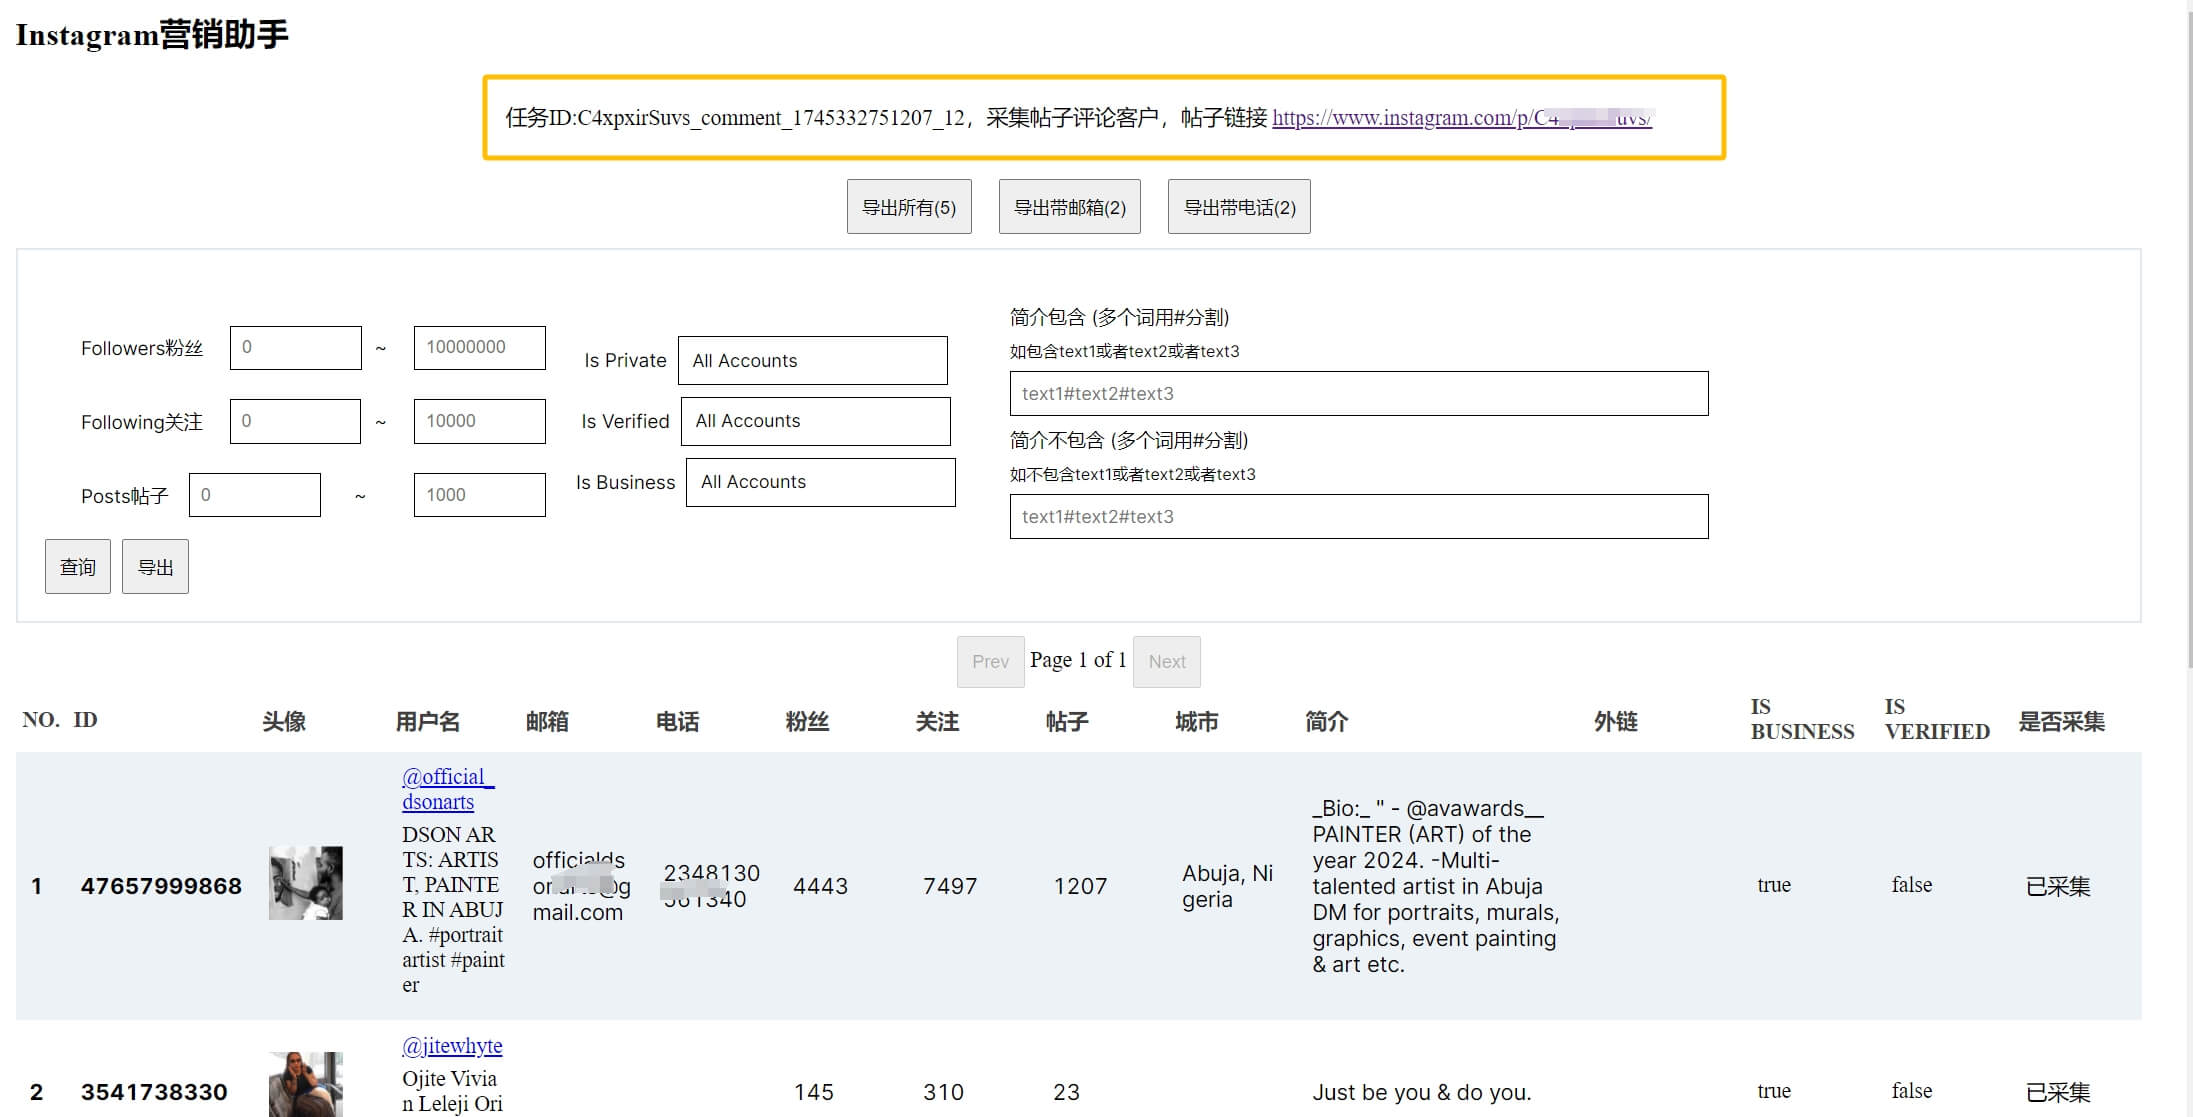Click the 简介不包含 keyword input field

[x=1359, y=517]
